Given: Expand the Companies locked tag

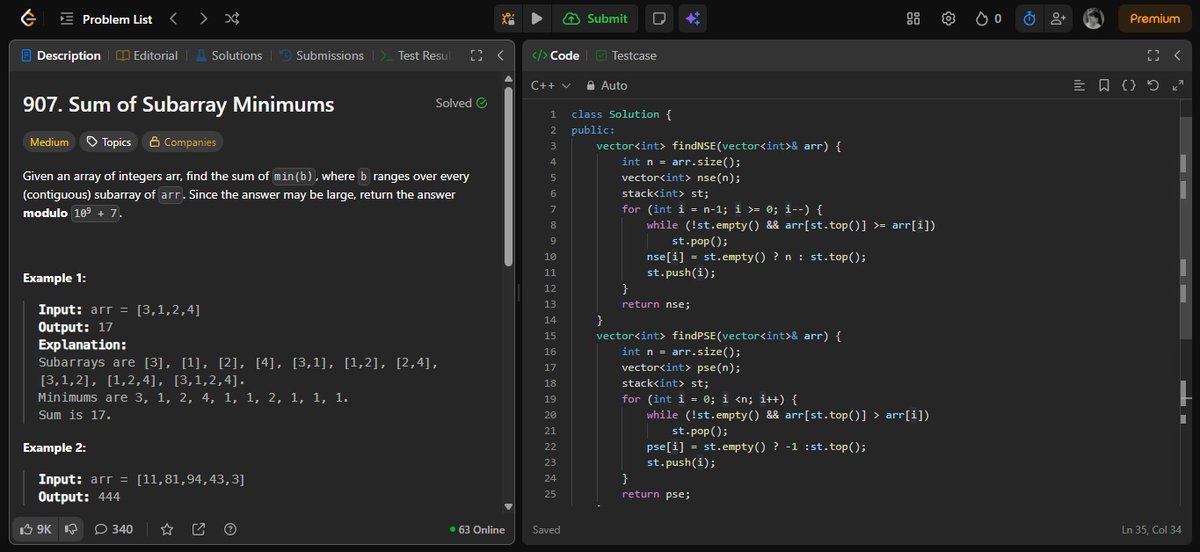Looking at the screenshot, I should [182, 142].
